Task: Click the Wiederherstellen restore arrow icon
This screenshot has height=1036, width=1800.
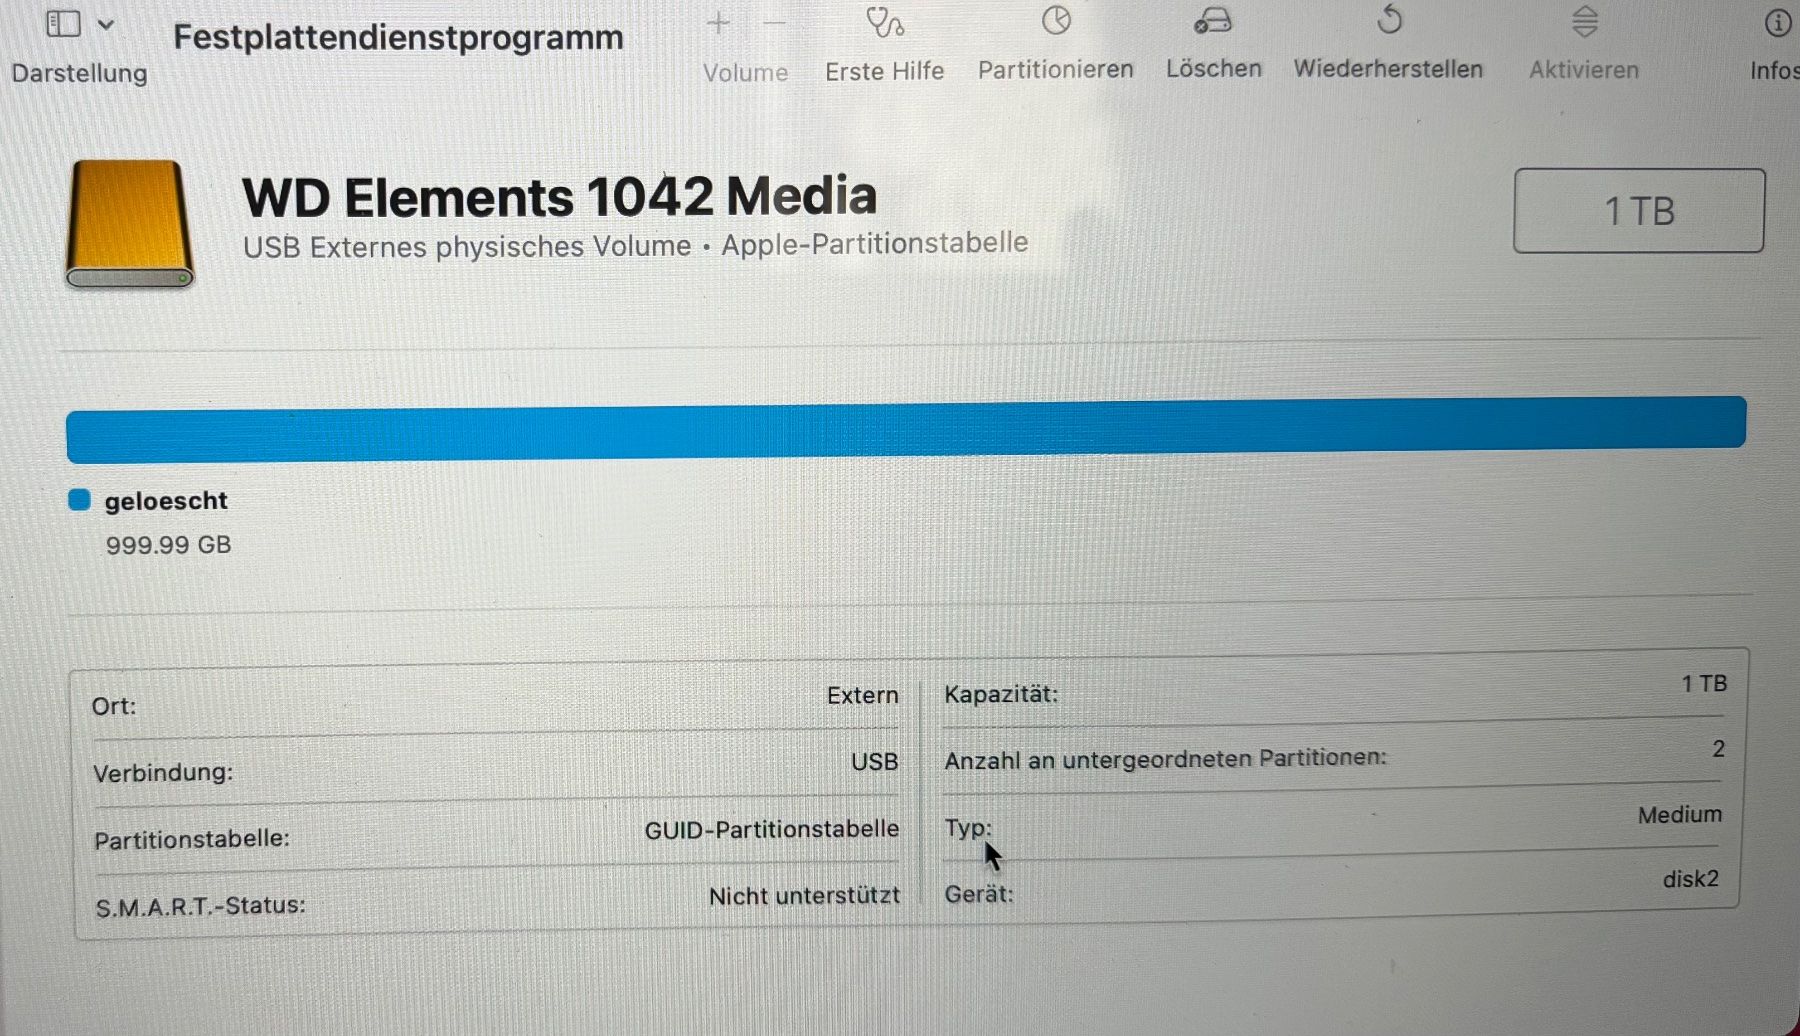Action: (1389, 19)
